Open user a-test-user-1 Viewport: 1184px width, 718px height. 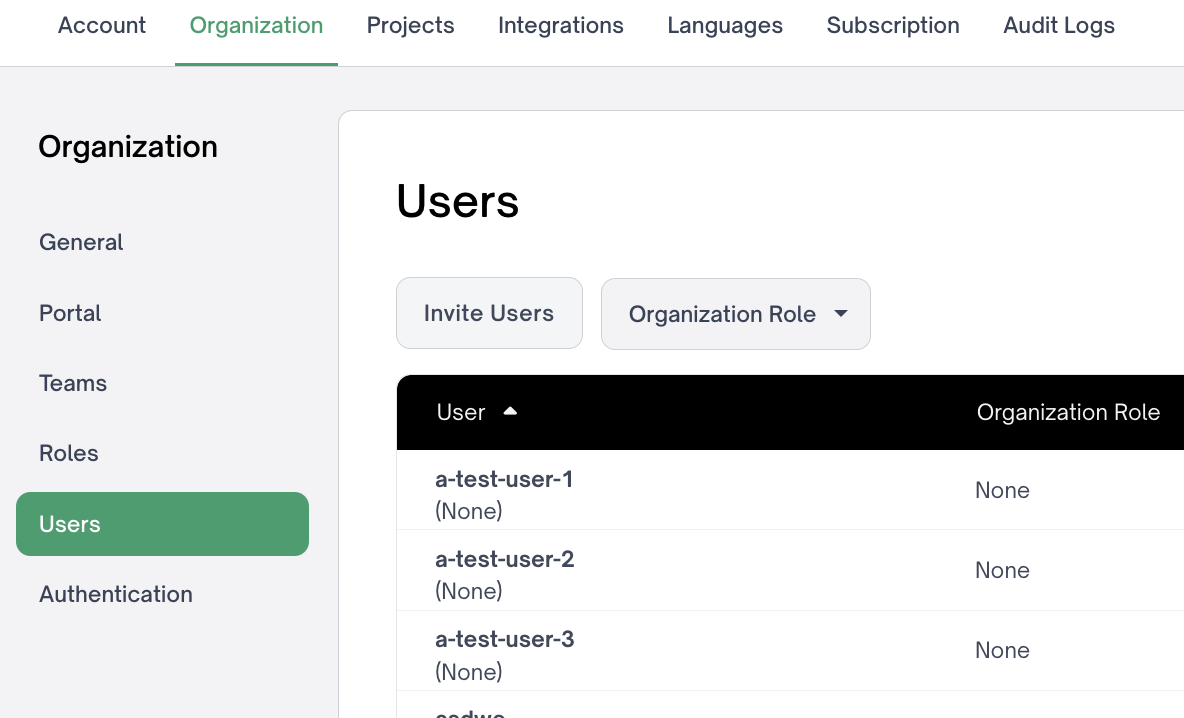[504, 479]
